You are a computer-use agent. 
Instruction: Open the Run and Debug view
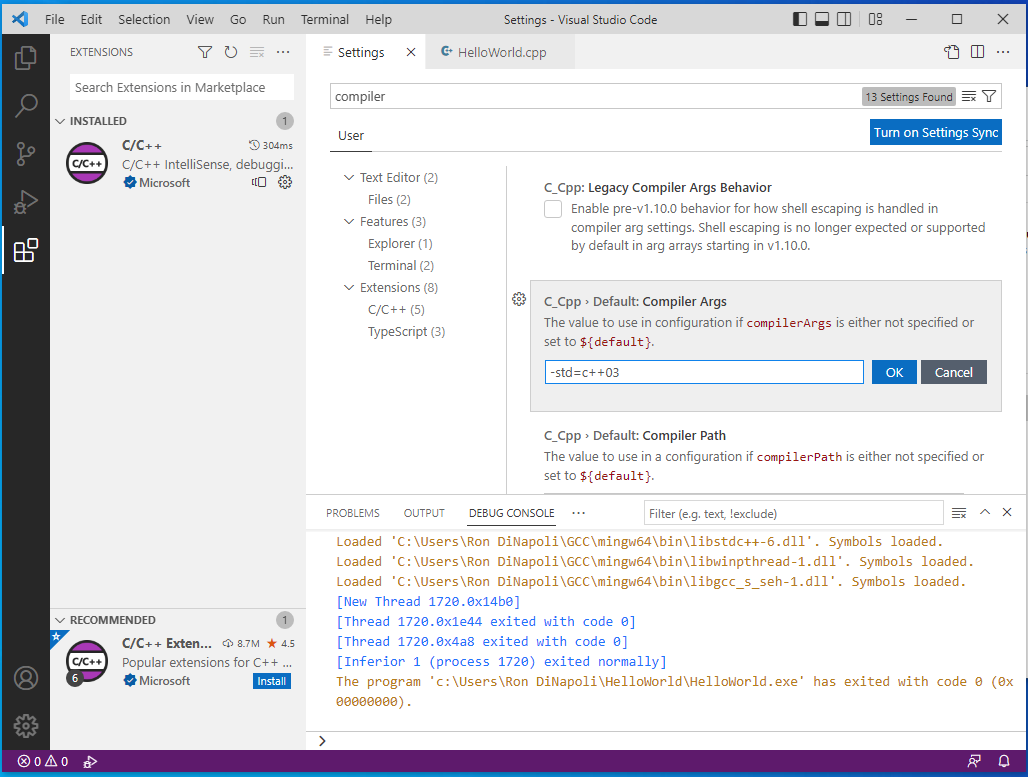point(26,203)
